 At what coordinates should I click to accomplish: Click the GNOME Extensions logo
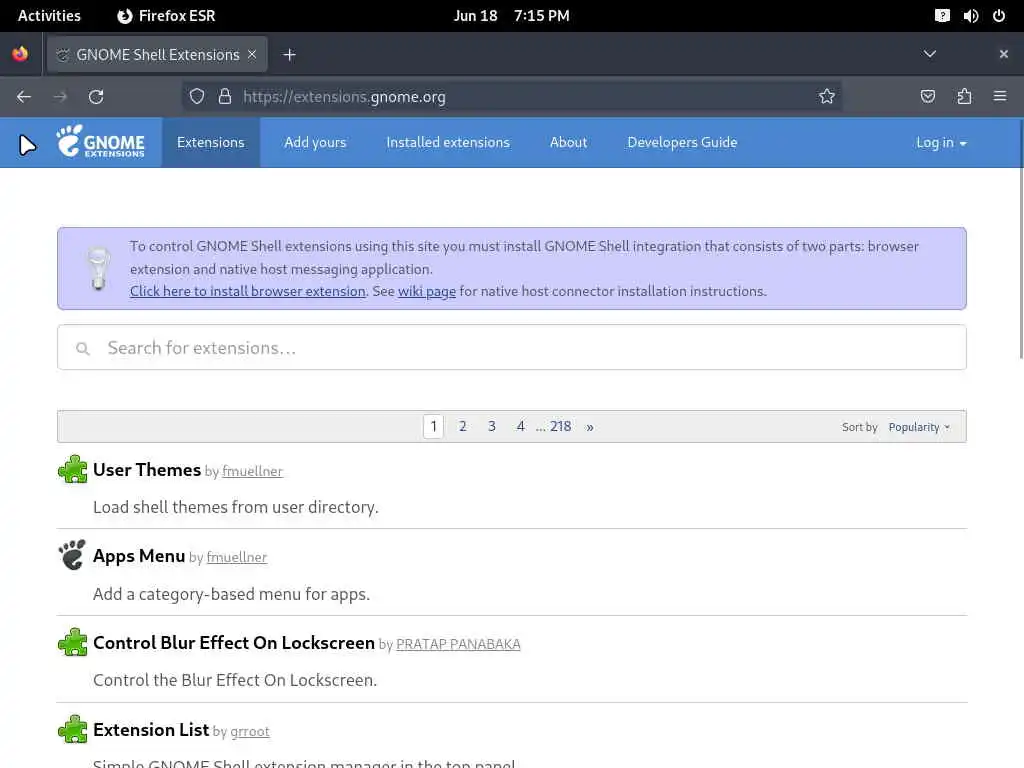(x=101, y=142)
